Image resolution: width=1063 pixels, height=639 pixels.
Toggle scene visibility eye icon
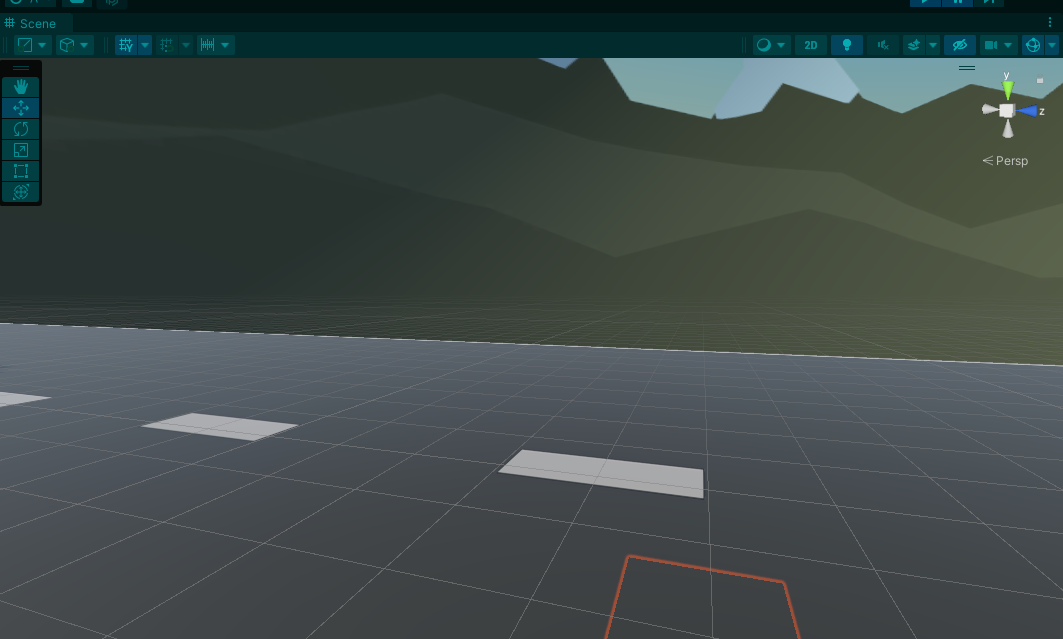(x=959, y=45)
